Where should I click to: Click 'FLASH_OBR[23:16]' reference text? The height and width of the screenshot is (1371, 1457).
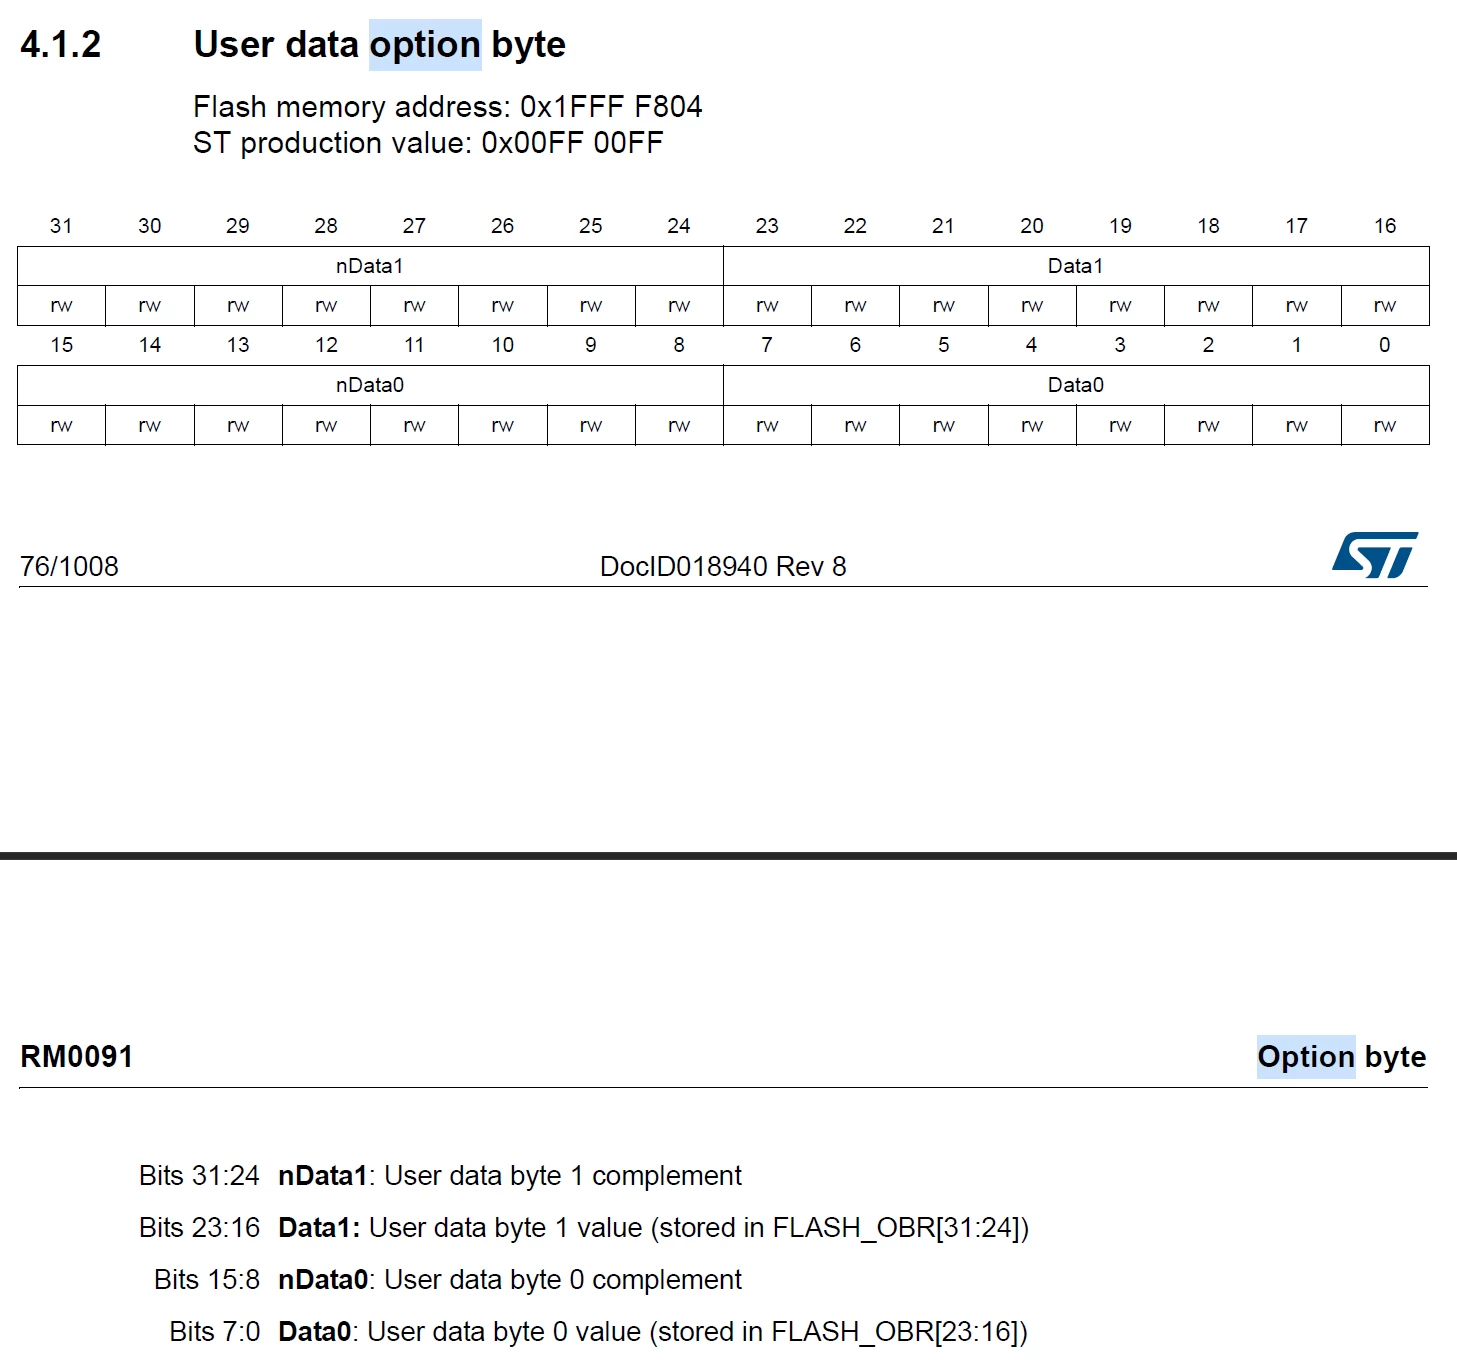point(896,1332)
